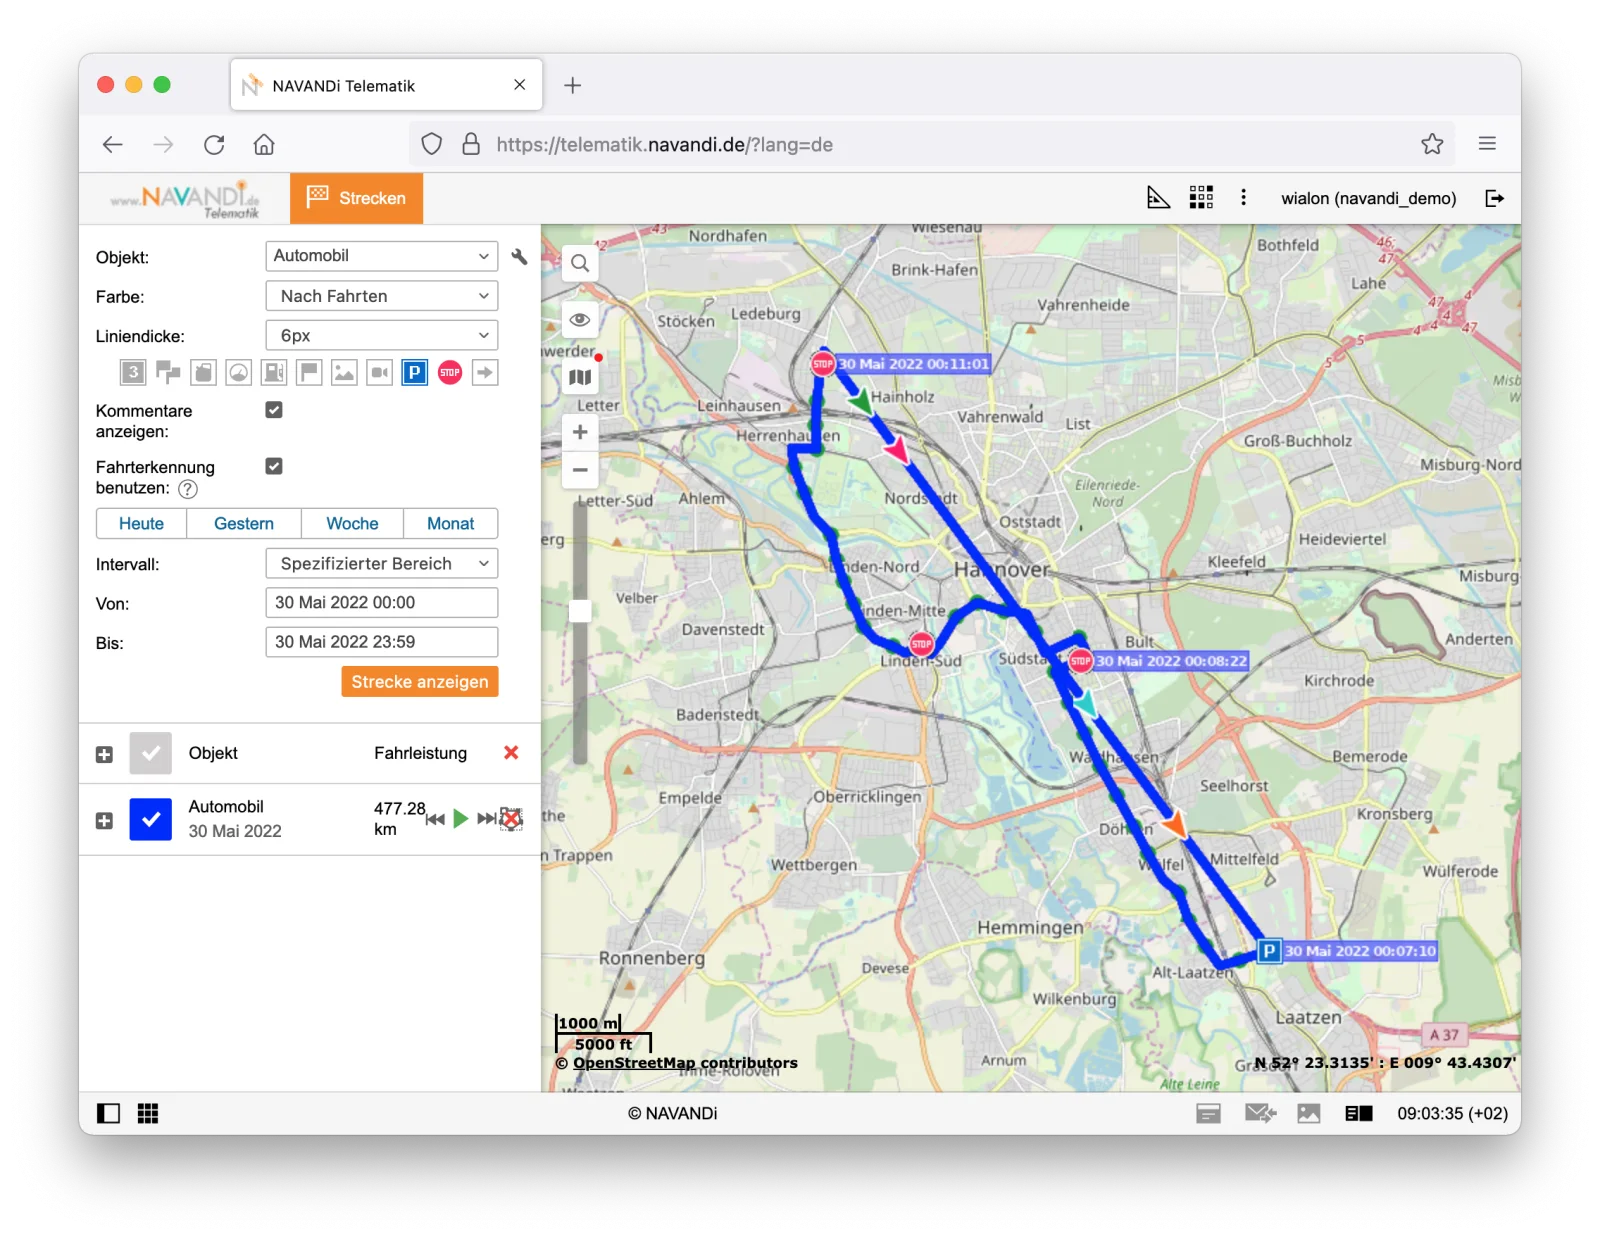
Task: Open the three-dot more menu in header
Action: point(1243,198)
